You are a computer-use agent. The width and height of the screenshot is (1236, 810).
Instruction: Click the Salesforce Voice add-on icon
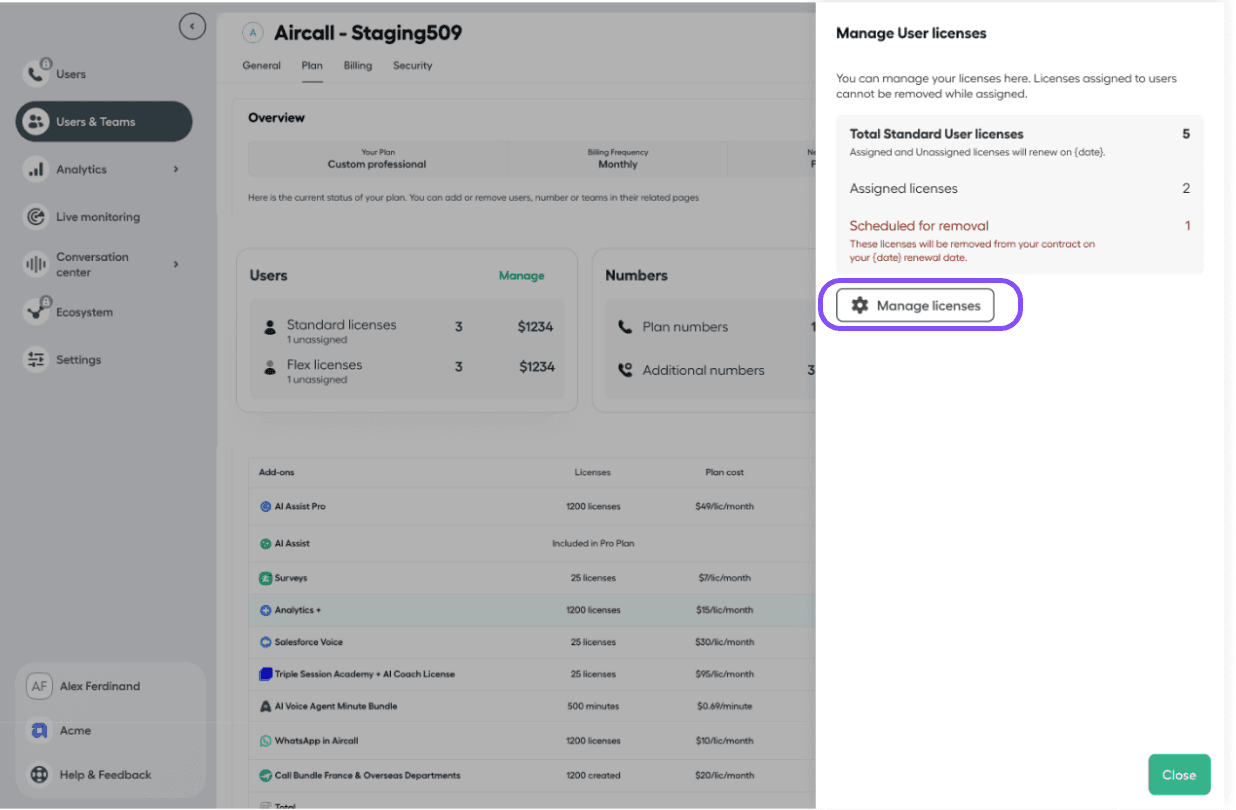point(266,642)
